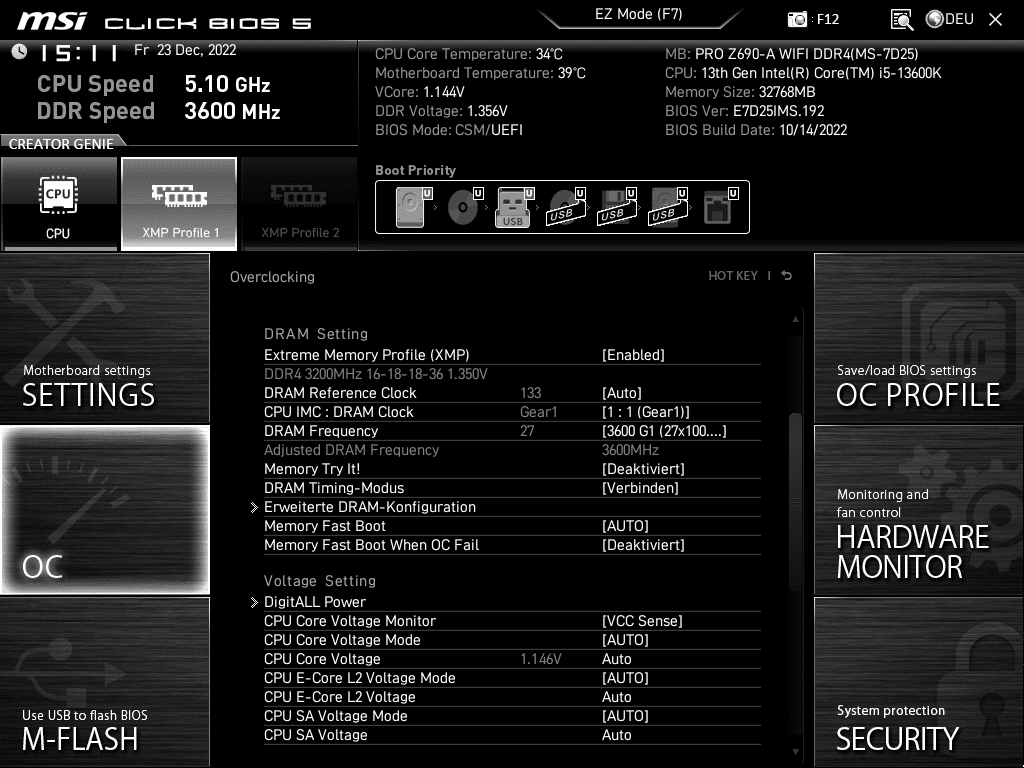The image size is (1024, 768).
Task: Edit the CPU E-Core L2 Voltage field
Action: [616, 696]
